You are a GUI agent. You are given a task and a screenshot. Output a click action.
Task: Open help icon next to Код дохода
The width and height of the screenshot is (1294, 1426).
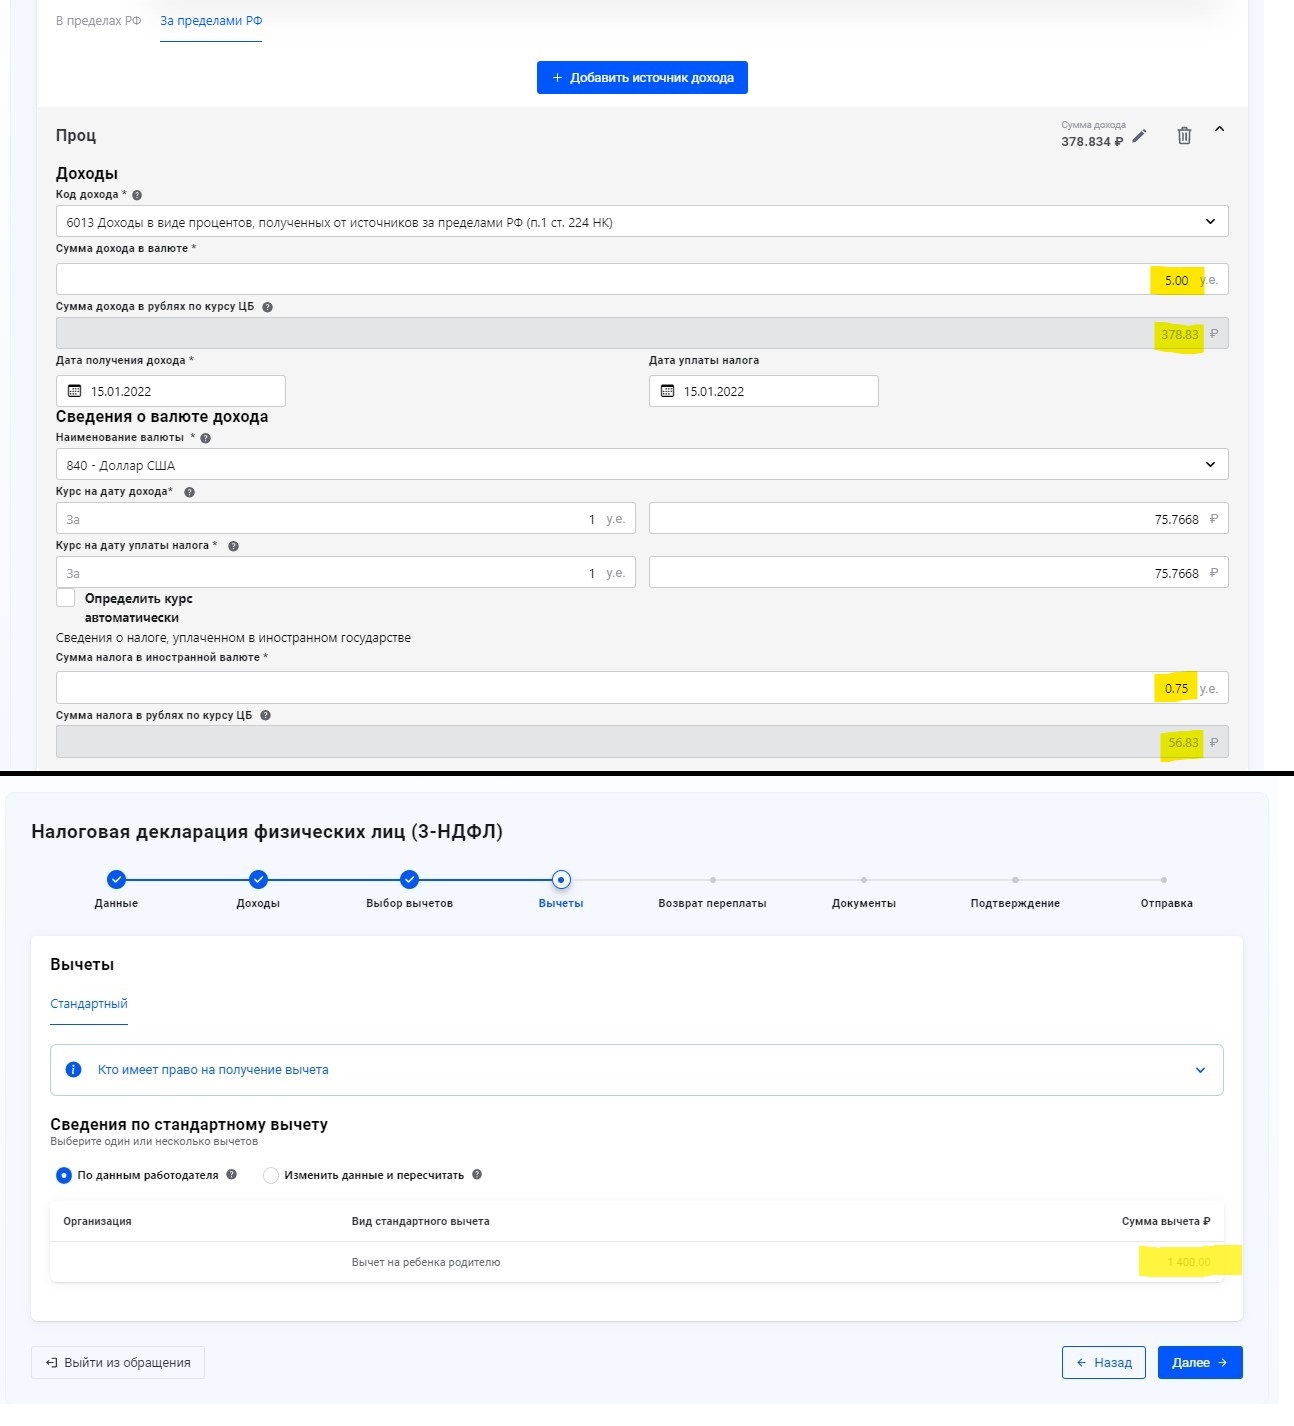point(137,195)
